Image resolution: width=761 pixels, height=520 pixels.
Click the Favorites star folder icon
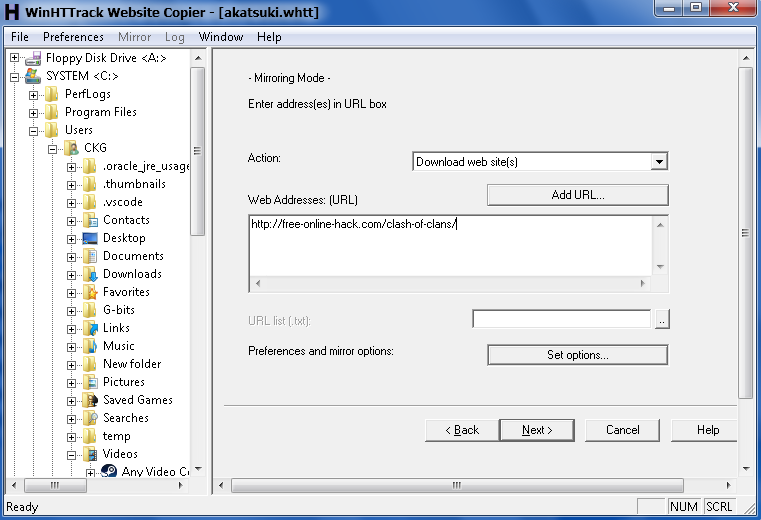pos(90,292)
